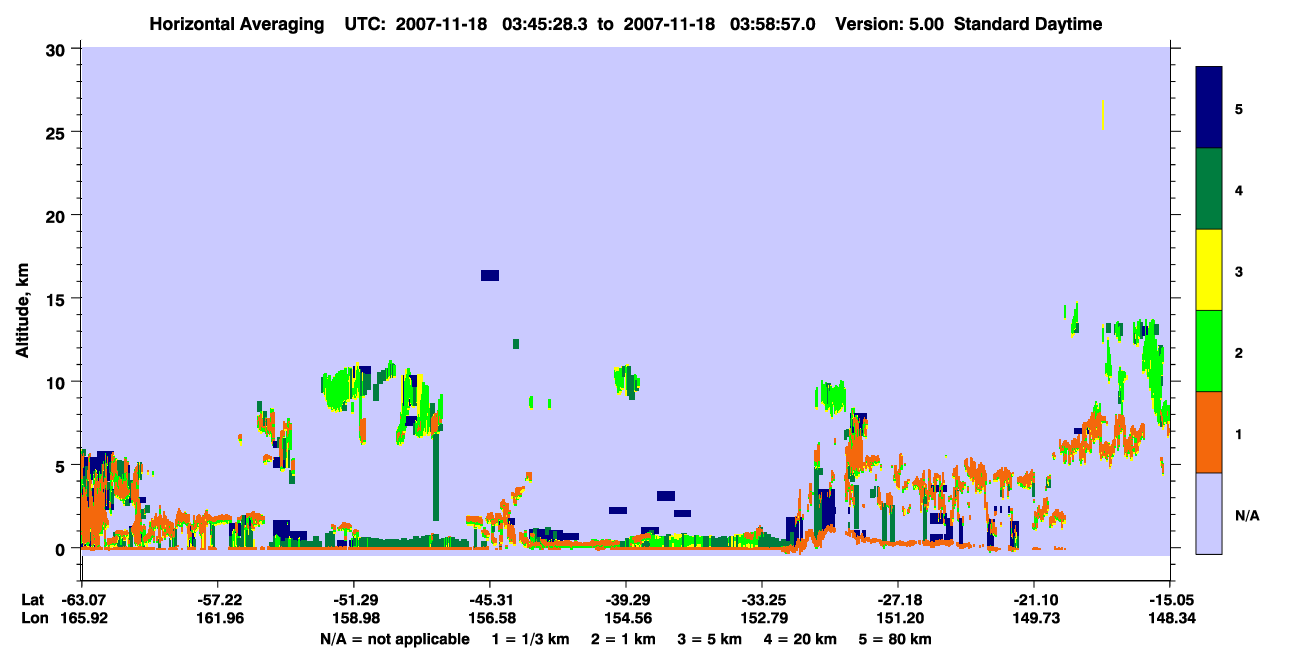Screen dimensions: 1300x667
Task: Click the 'Version: 5.00' text in the title
Action: tap(891, 24)
